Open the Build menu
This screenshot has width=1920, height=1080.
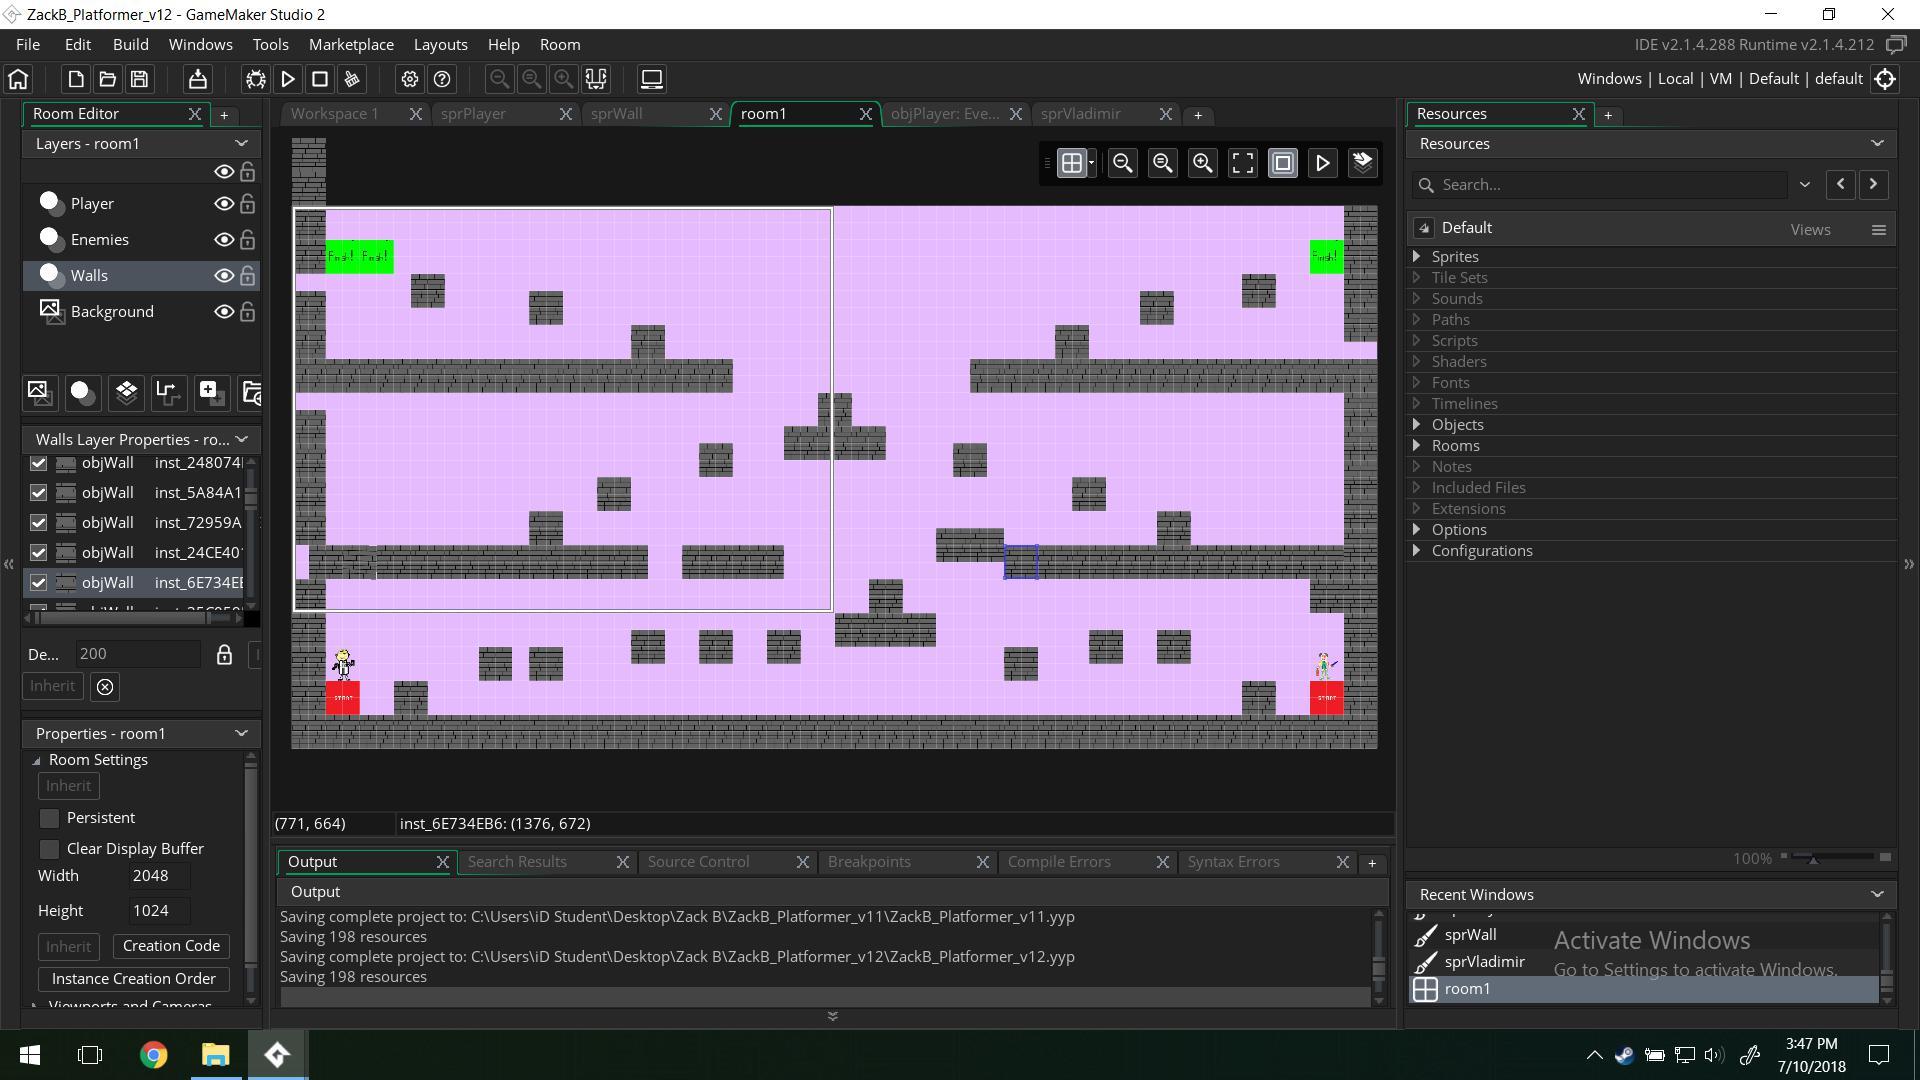tap(130, 45)
